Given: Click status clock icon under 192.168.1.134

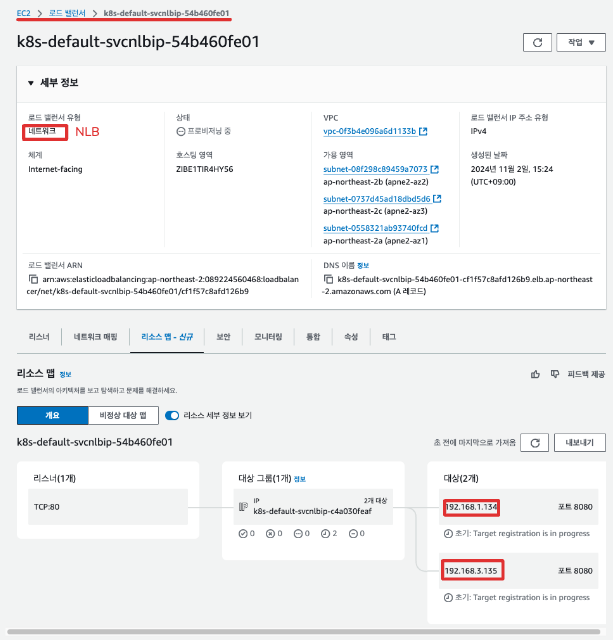Looking at the screenshot, I should point(448,533).
